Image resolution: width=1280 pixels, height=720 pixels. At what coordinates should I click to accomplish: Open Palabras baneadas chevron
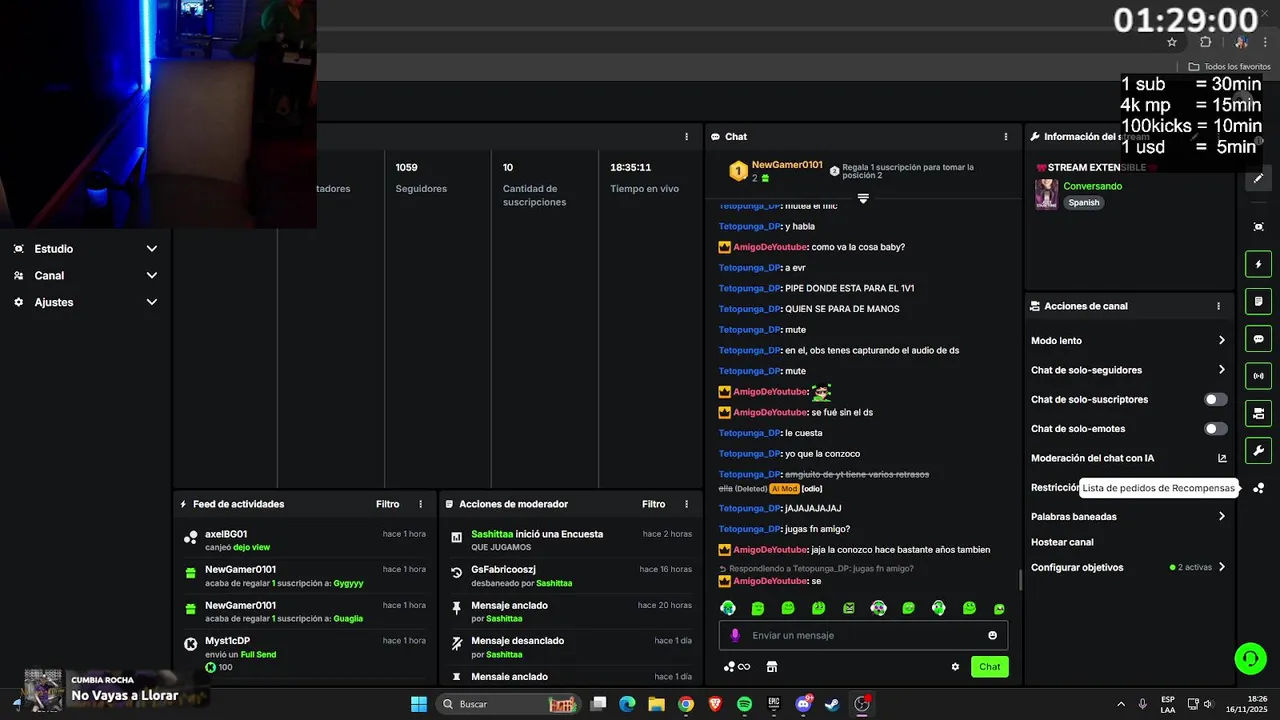(1221, 517)
